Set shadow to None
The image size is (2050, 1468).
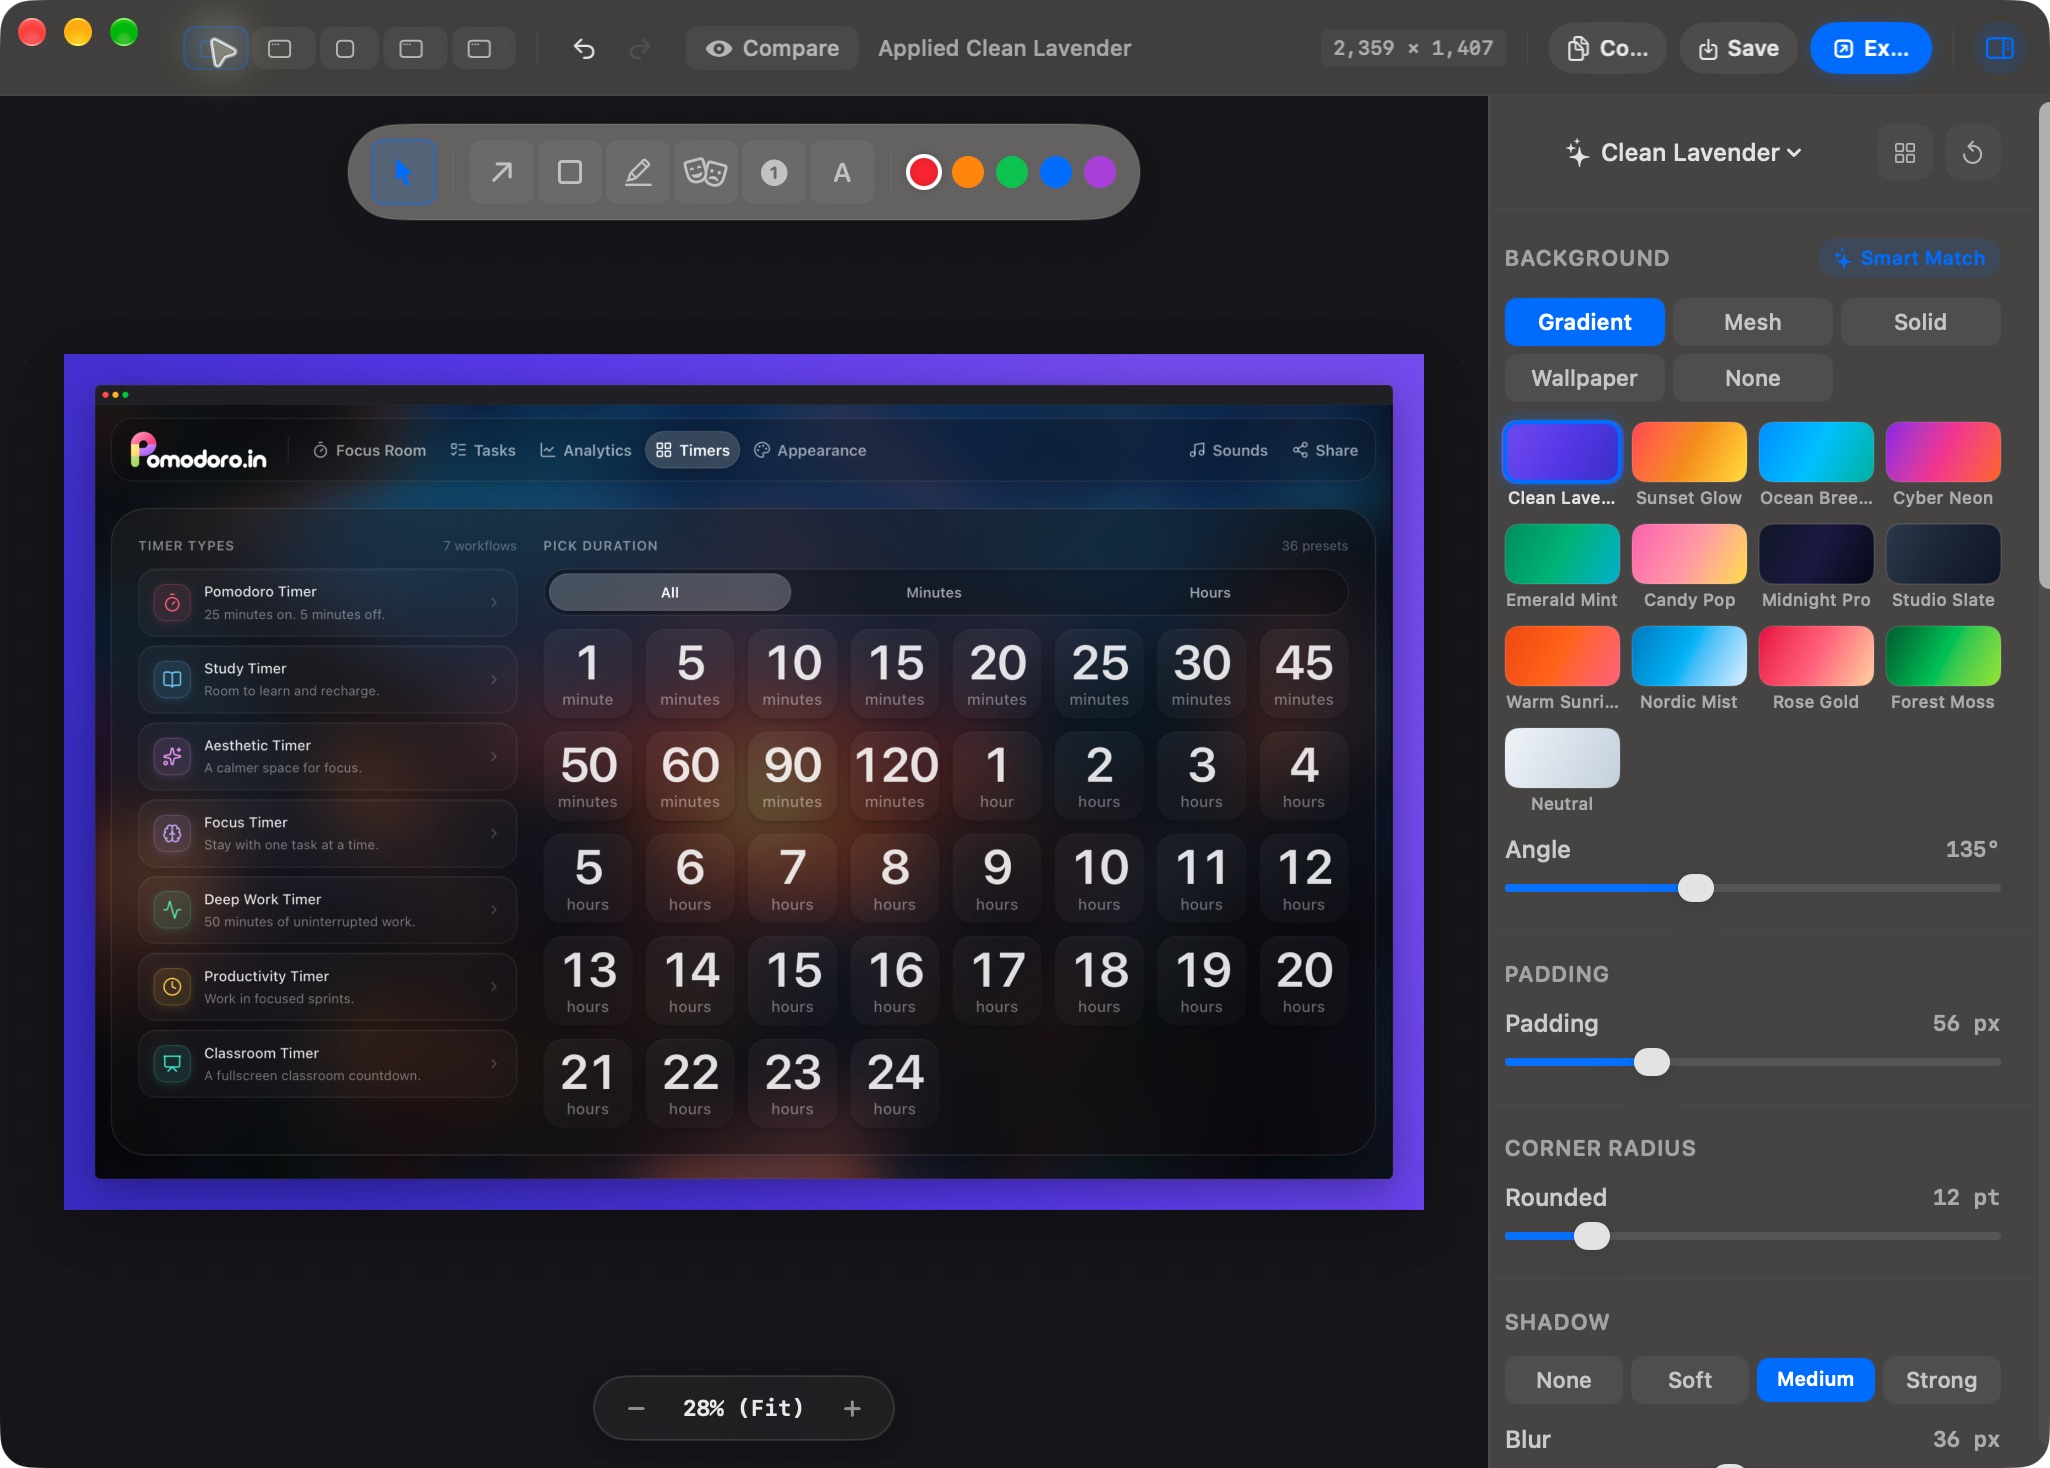(x=1563, y=1380)
